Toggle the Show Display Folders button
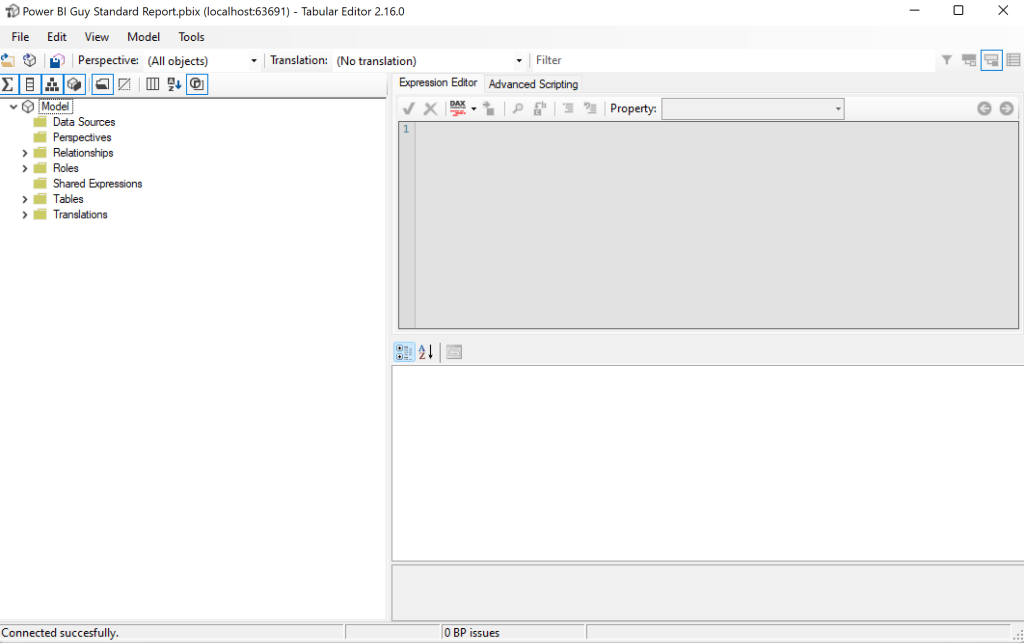This screenshot has width=1024, height=643. click(102, 85)
